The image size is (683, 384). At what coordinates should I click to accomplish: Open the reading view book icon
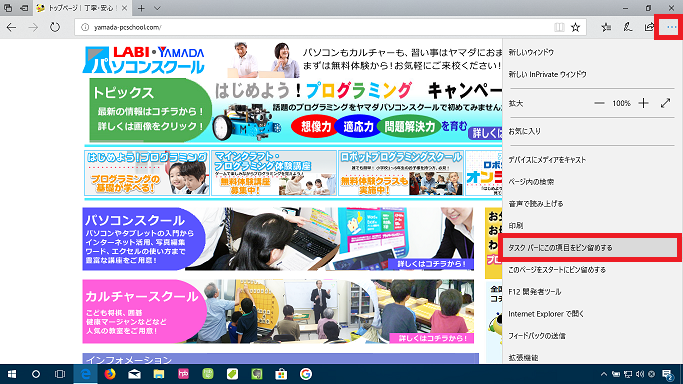tap(559, 27)
